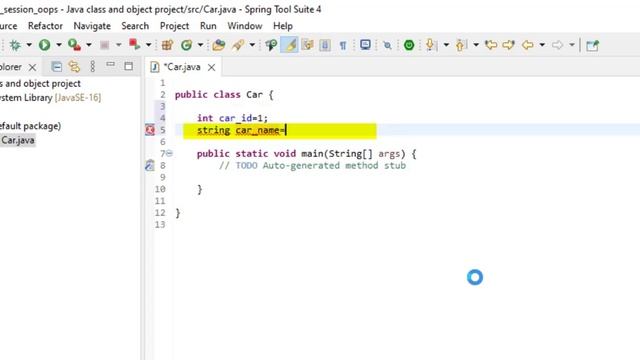Toggle Show Whitespace Characters pilcrow icon
The image size is (640, 360).
click(343, 45)
